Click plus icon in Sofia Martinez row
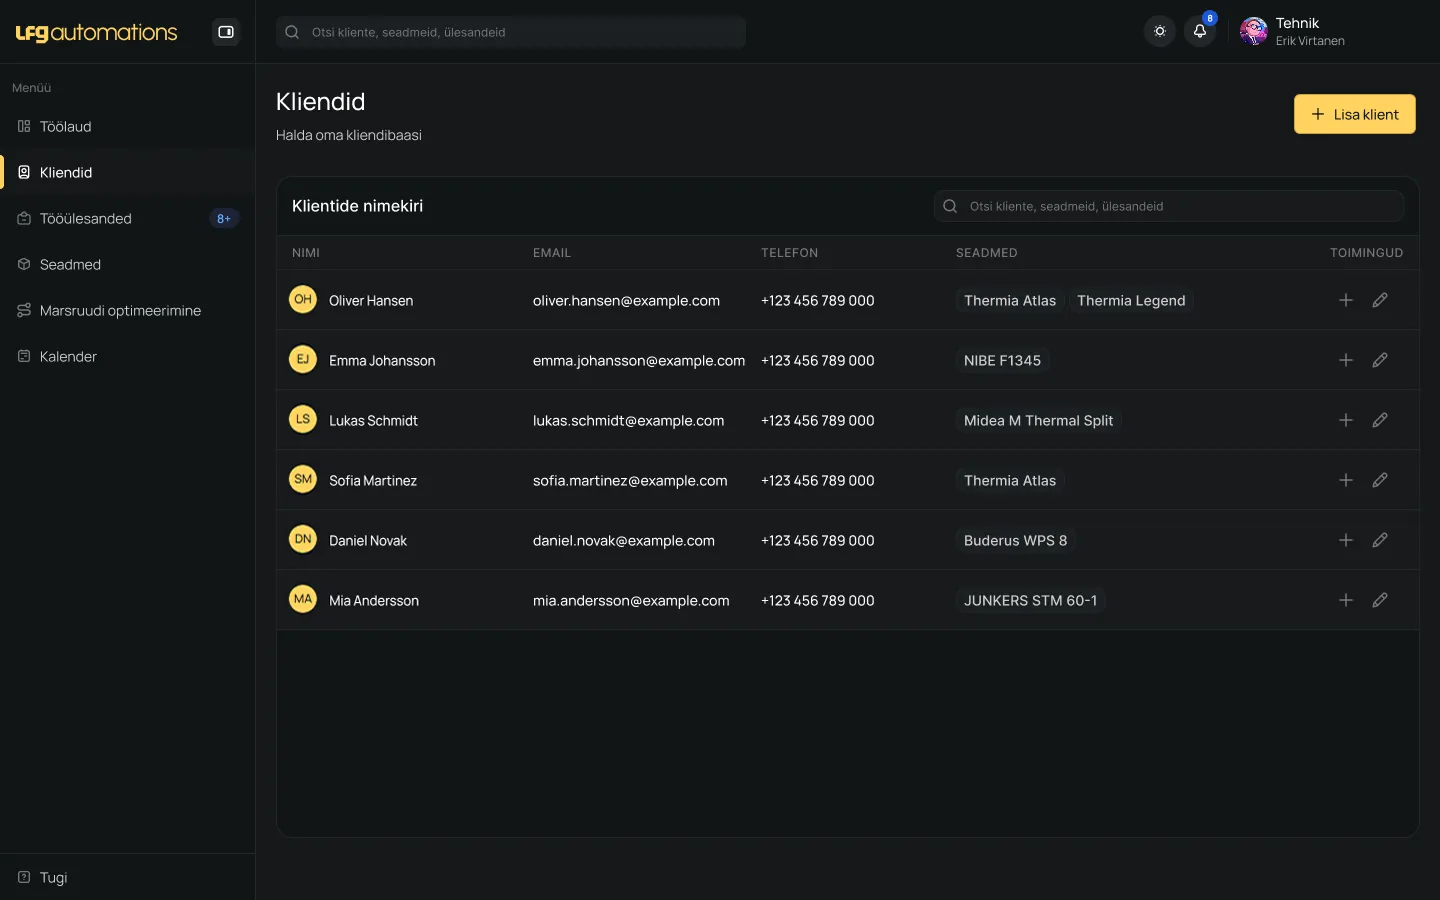The width and height of the screenshot is (1440, 900). pyautogui.click(x=1346, y=480)
